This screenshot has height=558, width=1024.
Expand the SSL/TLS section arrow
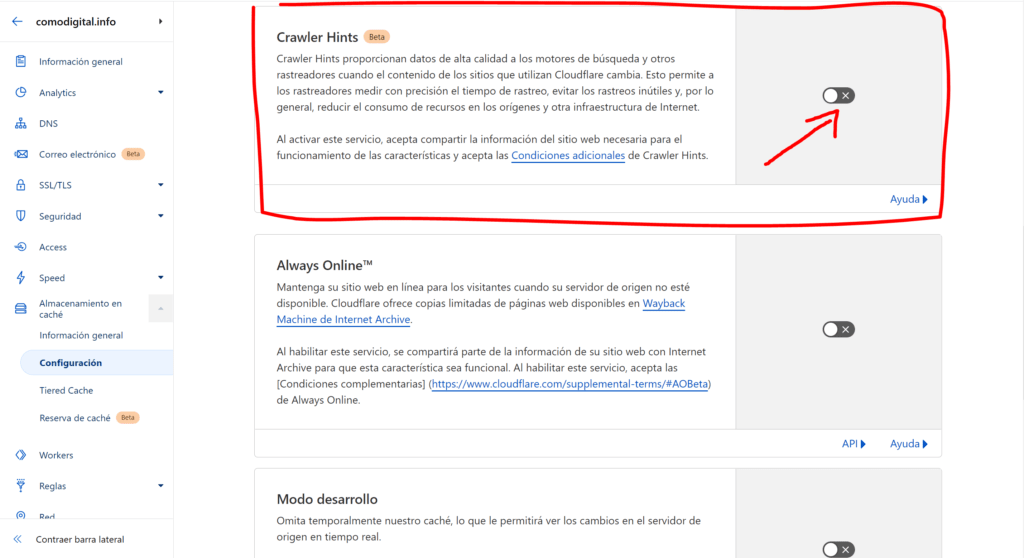pos(161,185)
